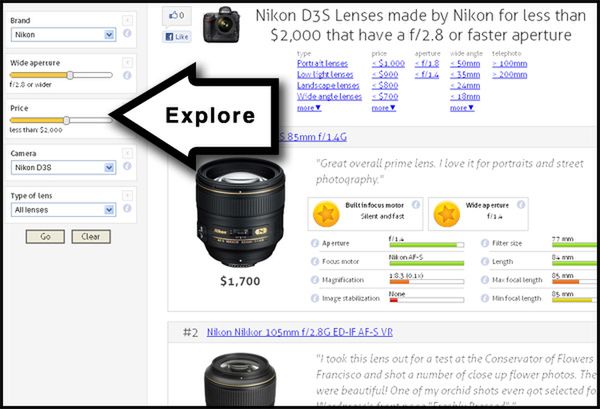Click info icon in Built in focus motor badge

point(416,205)
